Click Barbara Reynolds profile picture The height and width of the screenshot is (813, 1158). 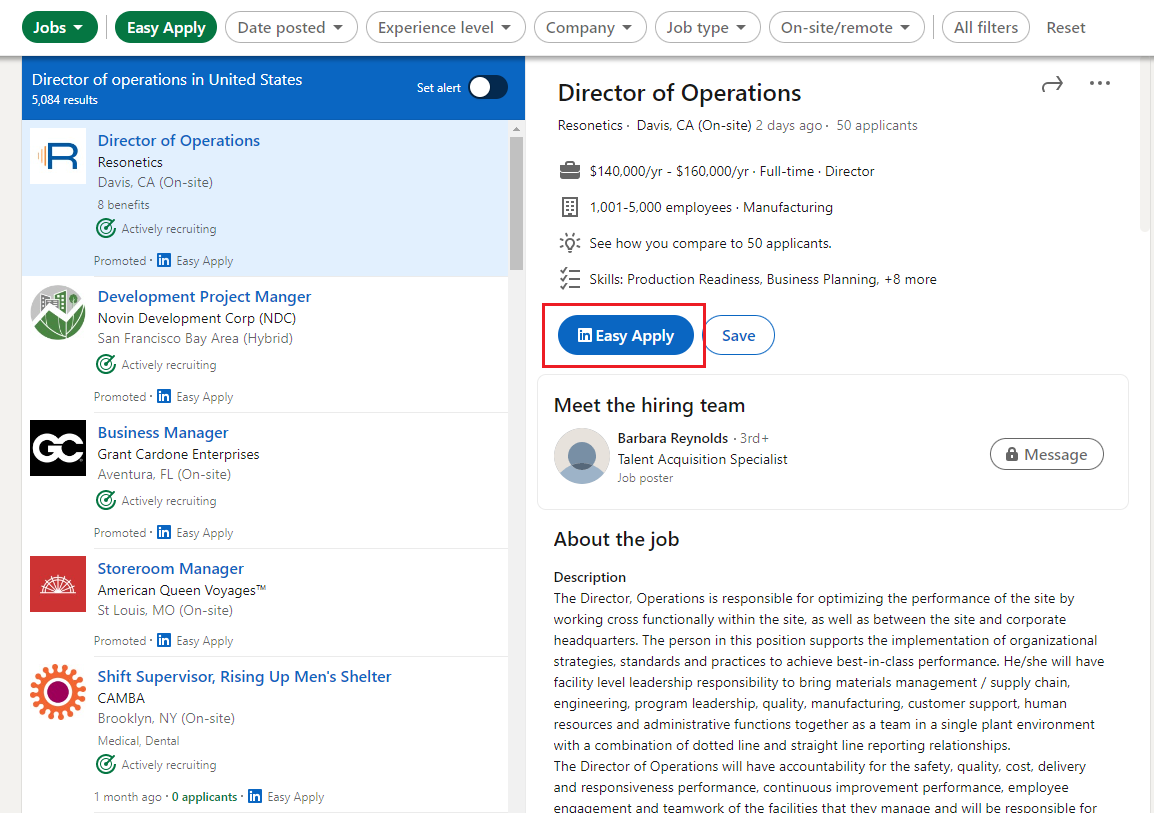click(581, 455)
